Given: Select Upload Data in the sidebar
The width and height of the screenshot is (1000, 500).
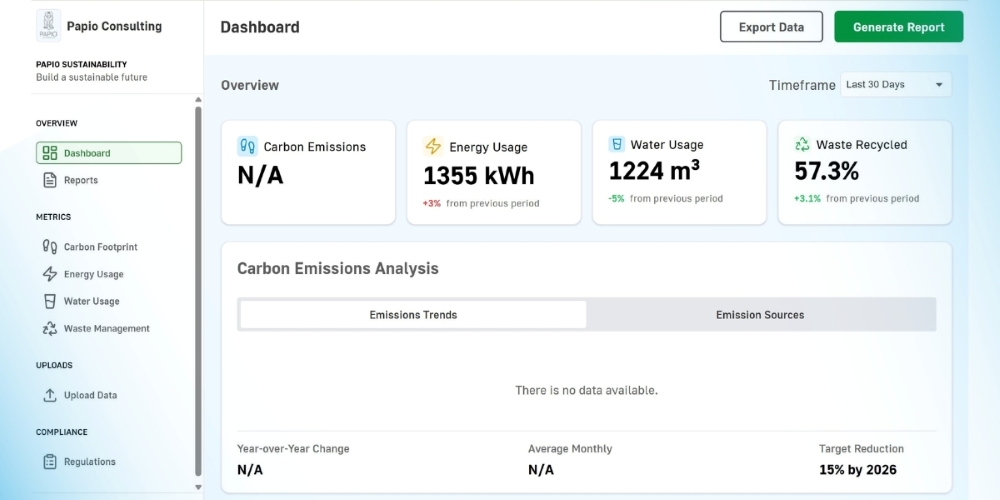Looking at the screenshot, I should coord(108,395).
